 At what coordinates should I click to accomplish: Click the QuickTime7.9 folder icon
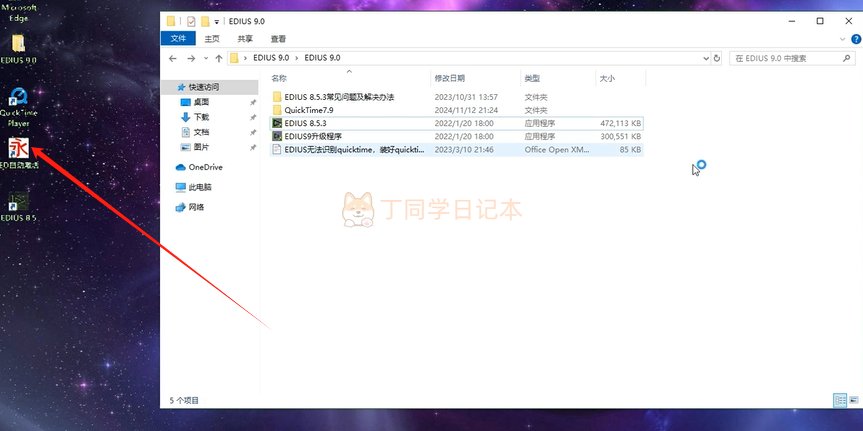point(277,110)
